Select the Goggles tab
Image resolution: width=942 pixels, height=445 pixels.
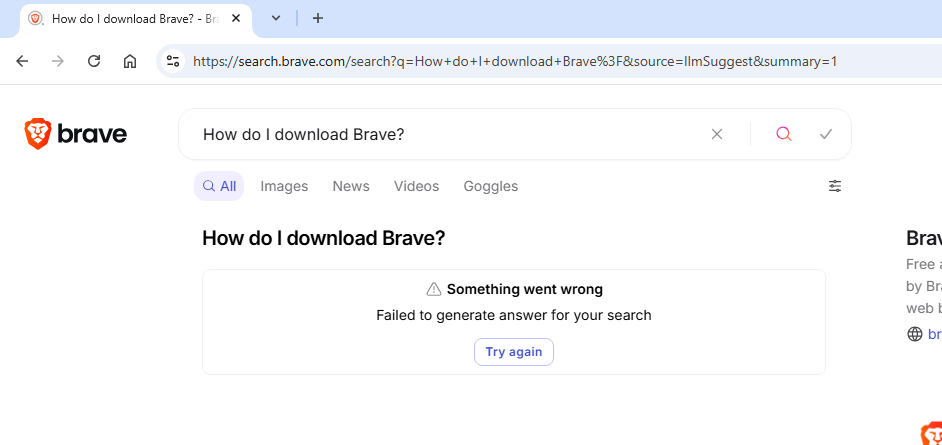(x=490, y=186)
